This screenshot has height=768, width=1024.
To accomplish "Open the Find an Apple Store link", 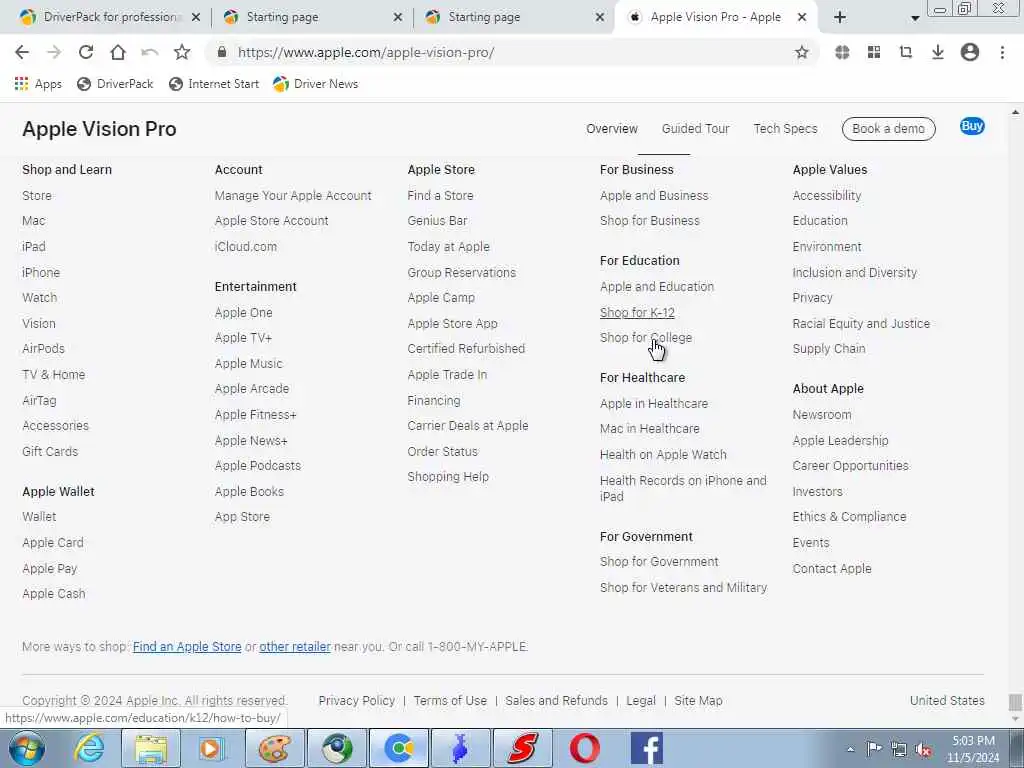I will (x=187, y=647).
